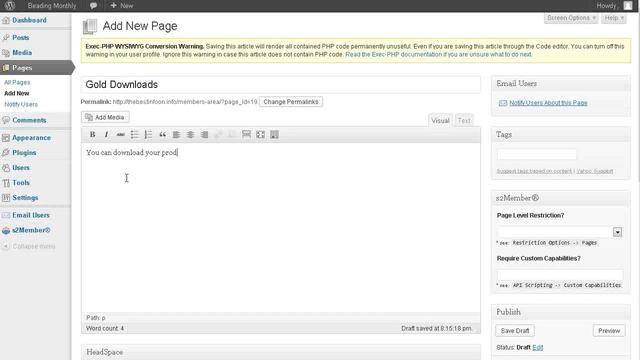640x360 pixels.
Task: Click the HeadSpace panel header
Action: coord(281,352)
